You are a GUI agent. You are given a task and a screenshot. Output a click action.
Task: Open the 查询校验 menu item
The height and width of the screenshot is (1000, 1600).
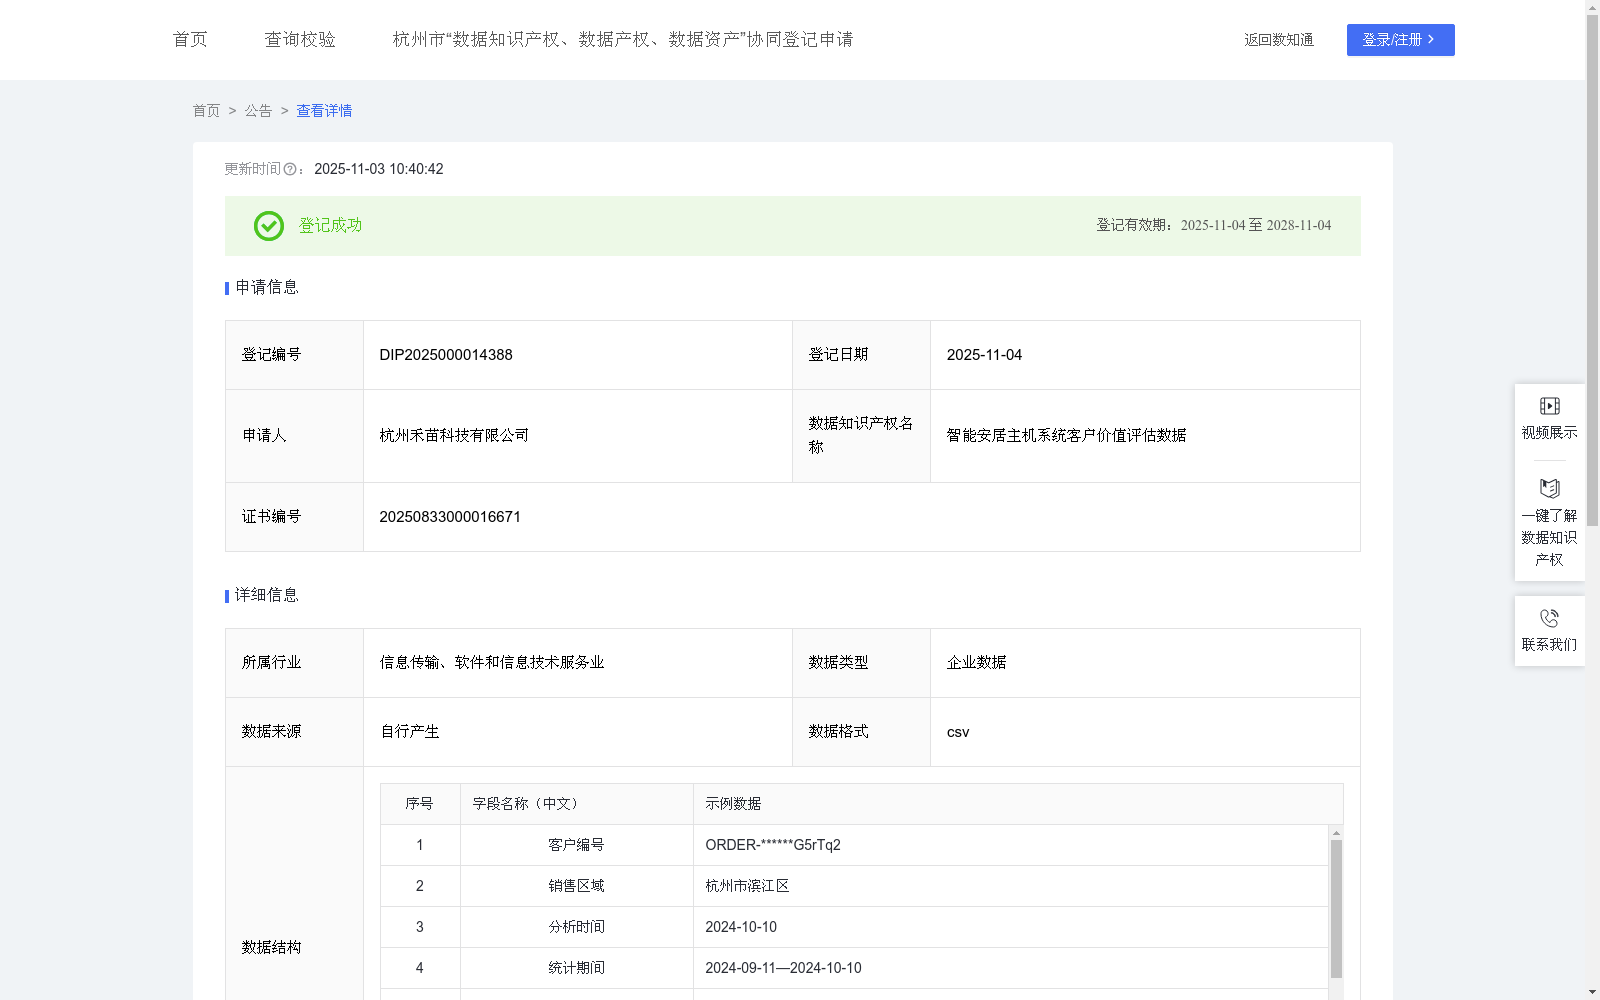tap(300, 39)
